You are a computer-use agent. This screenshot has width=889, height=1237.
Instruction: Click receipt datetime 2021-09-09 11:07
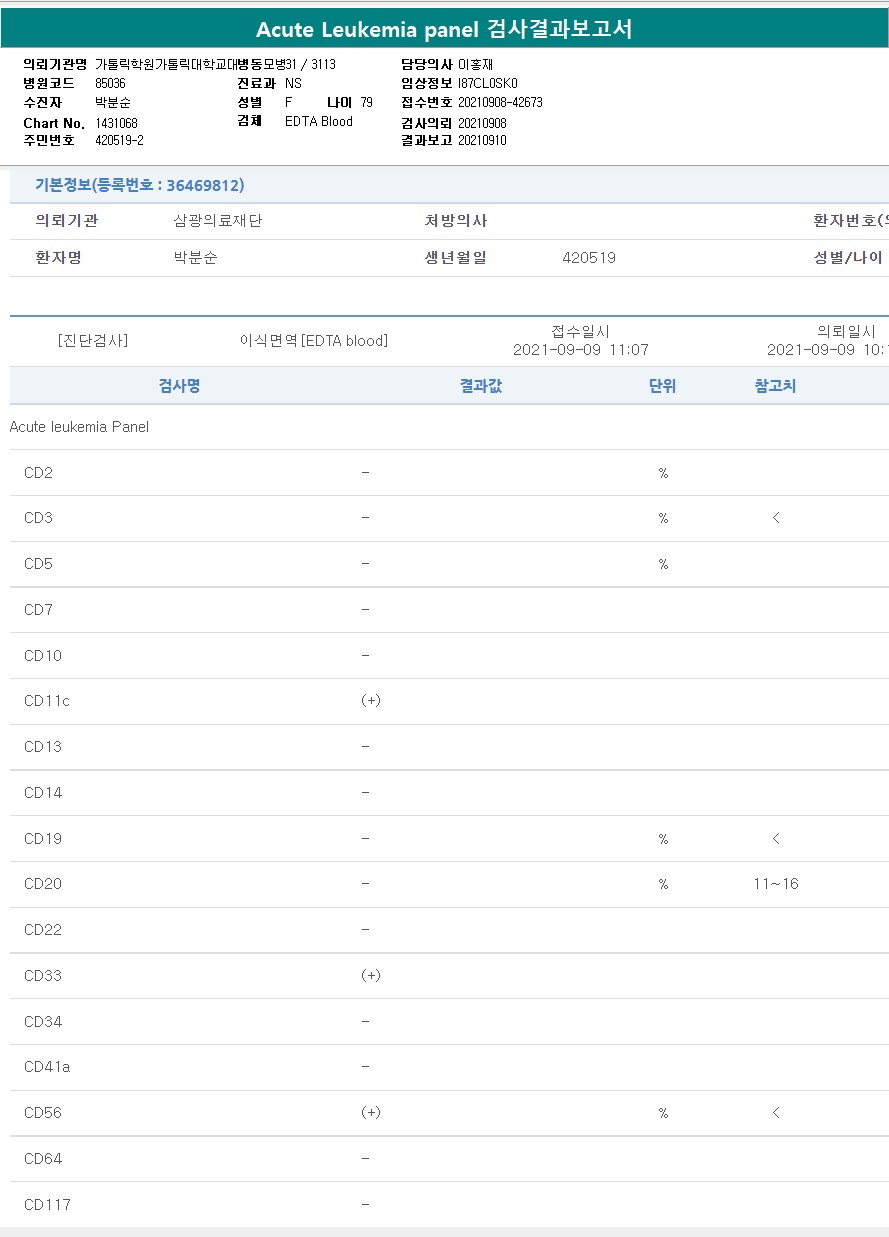click(x=581, y=350)
